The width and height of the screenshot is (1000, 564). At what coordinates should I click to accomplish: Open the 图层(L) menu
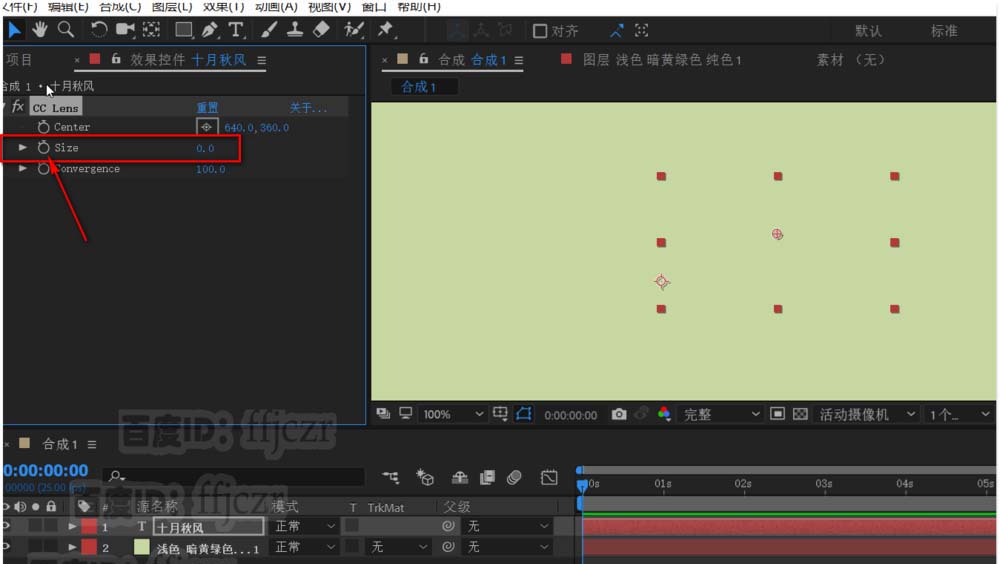click(x=172, y=6)
